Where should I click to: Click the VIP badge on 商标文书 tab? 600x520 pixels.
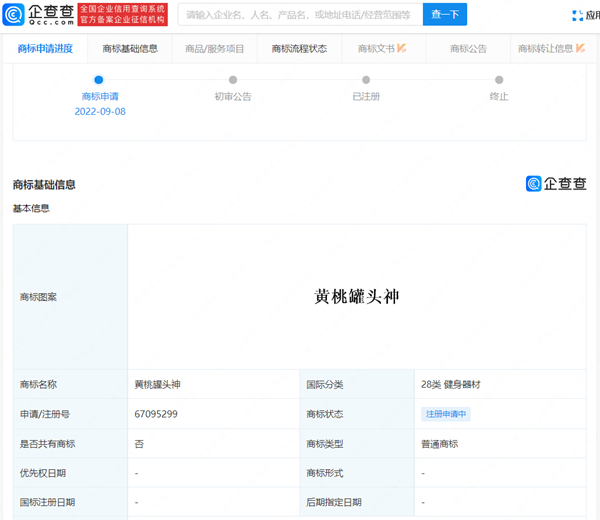[x=401, y=48]
